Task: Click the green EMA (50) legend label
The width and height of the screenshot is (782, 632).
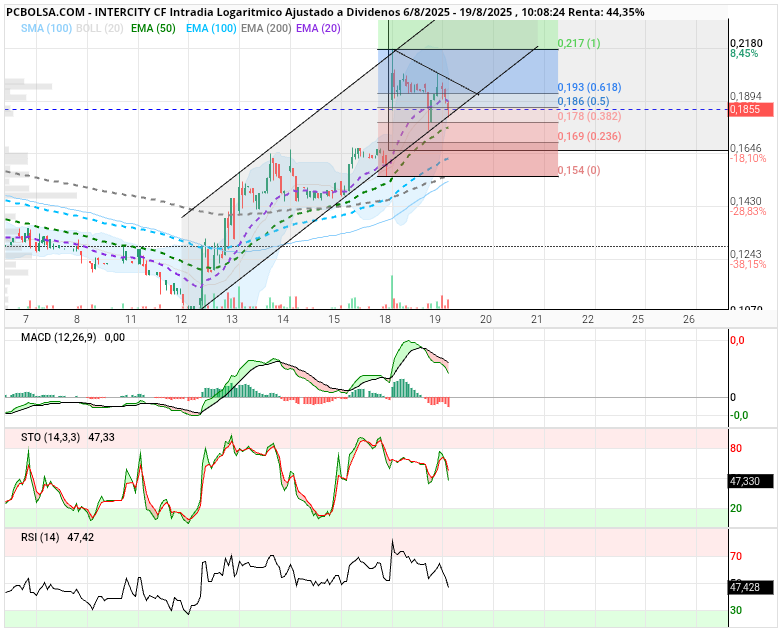Action: [x=153, y=28]
